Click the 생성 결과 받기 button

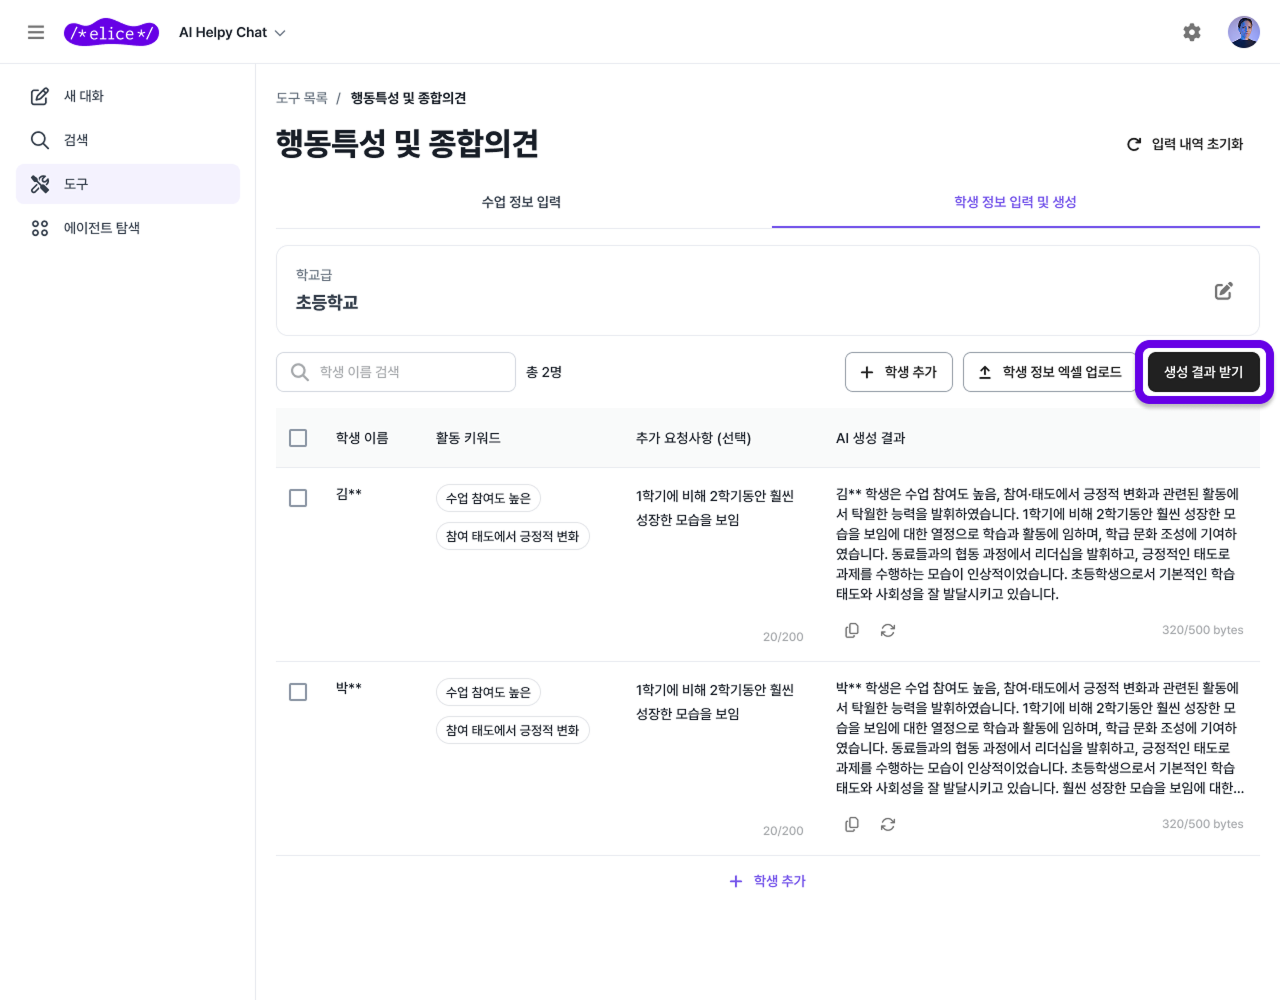1204,371
